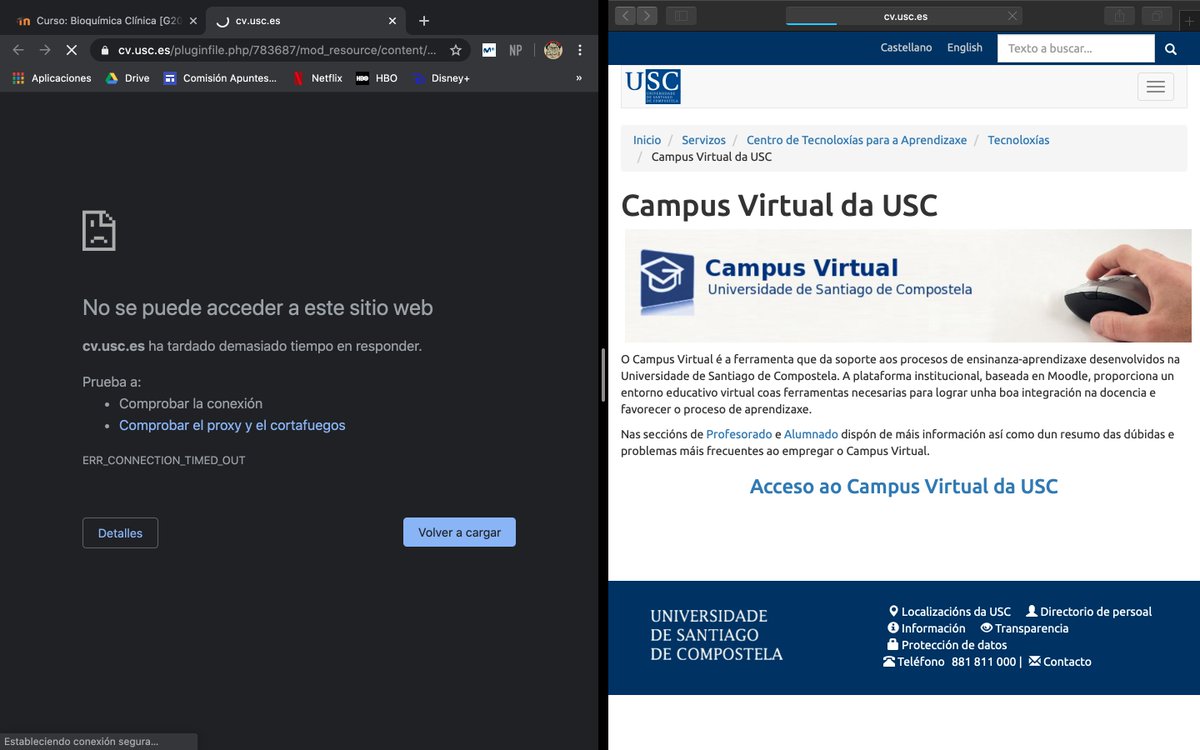Add a new Safari tab
Image resolution: width=1200 pixels, height=750 pixels.
pos(1188,21)
